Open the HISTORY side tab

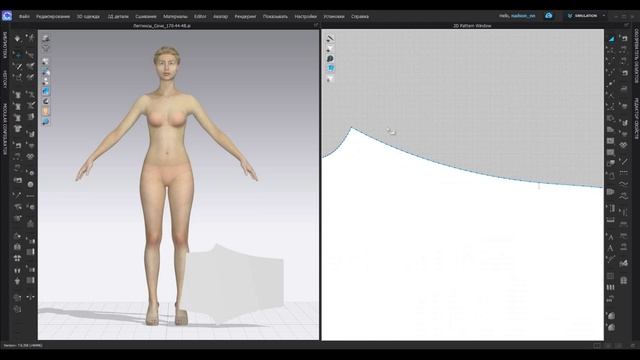pos(5,79)
